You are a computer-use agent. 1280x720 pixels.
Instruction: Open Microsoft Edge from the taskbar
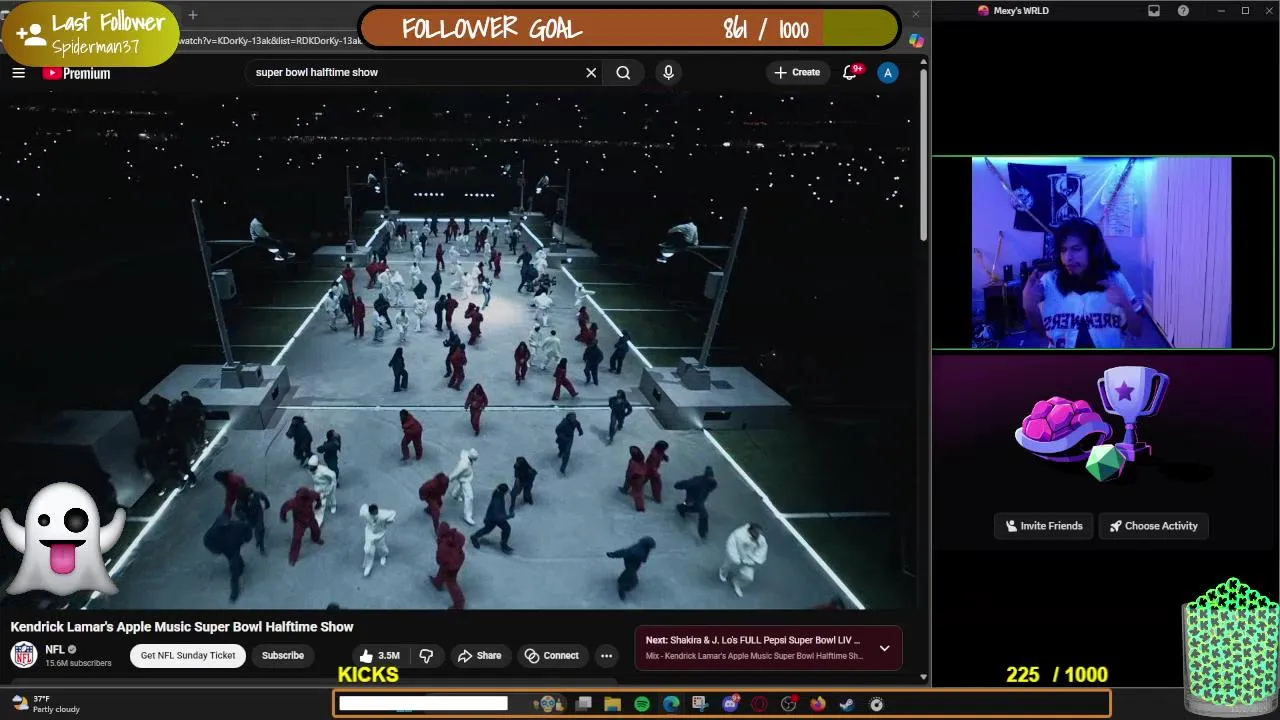click(671, 704)
